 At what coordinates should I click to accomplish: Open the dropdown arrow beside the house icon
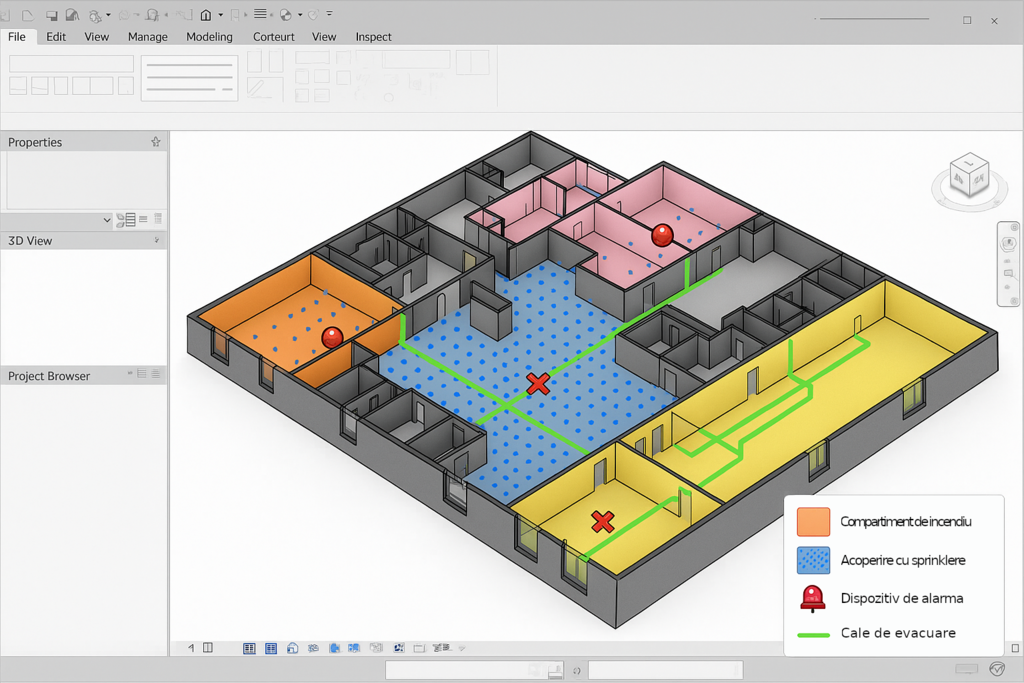pyautogui.click(x=220, y=15)
